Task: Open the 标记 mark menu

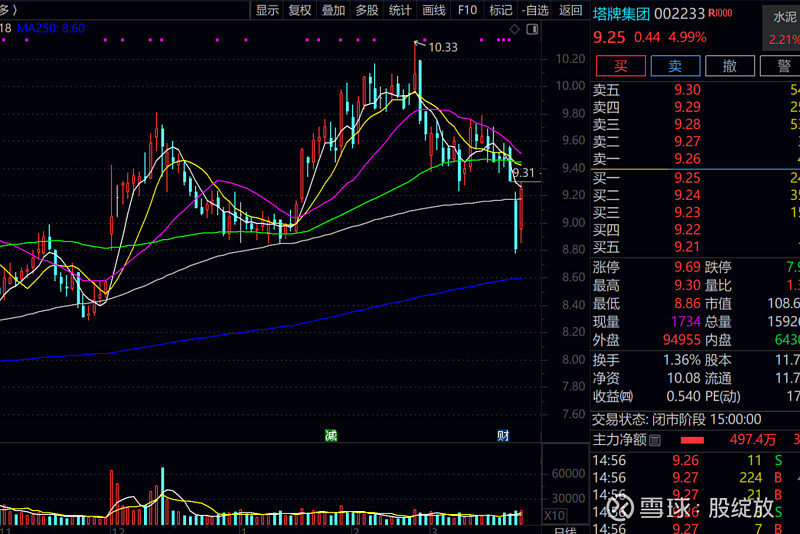Action: (x=501, y=10)
